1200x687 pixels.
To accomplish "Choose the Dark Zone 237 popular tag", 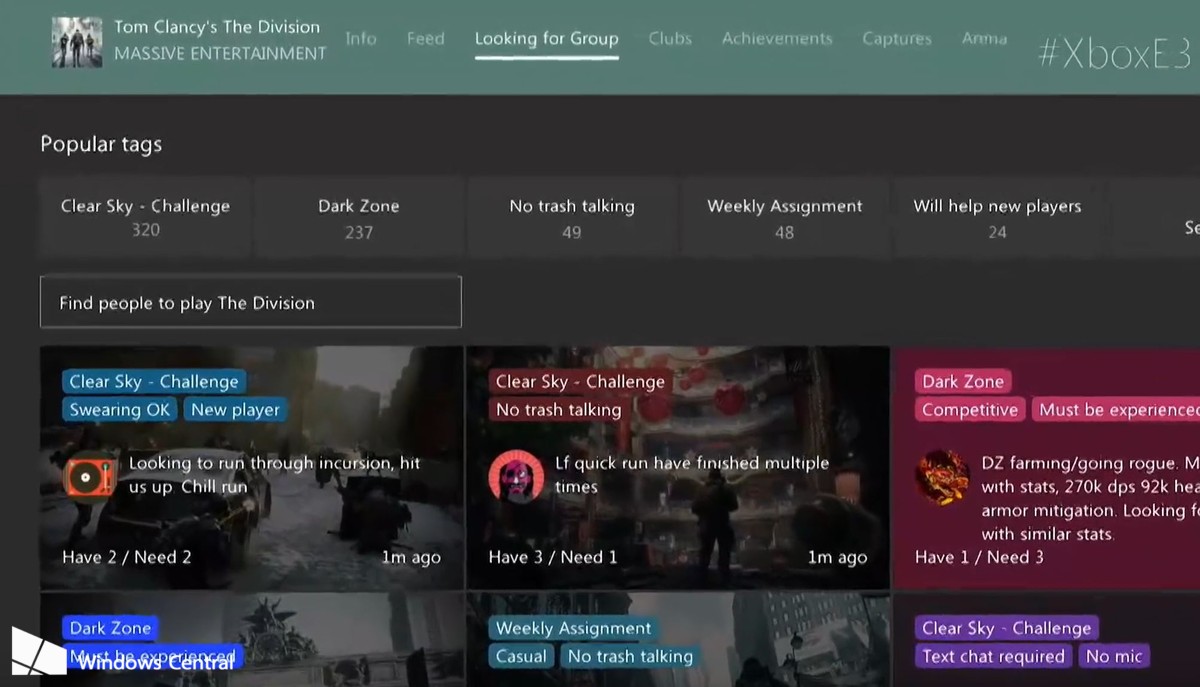I will coord(359,217).
